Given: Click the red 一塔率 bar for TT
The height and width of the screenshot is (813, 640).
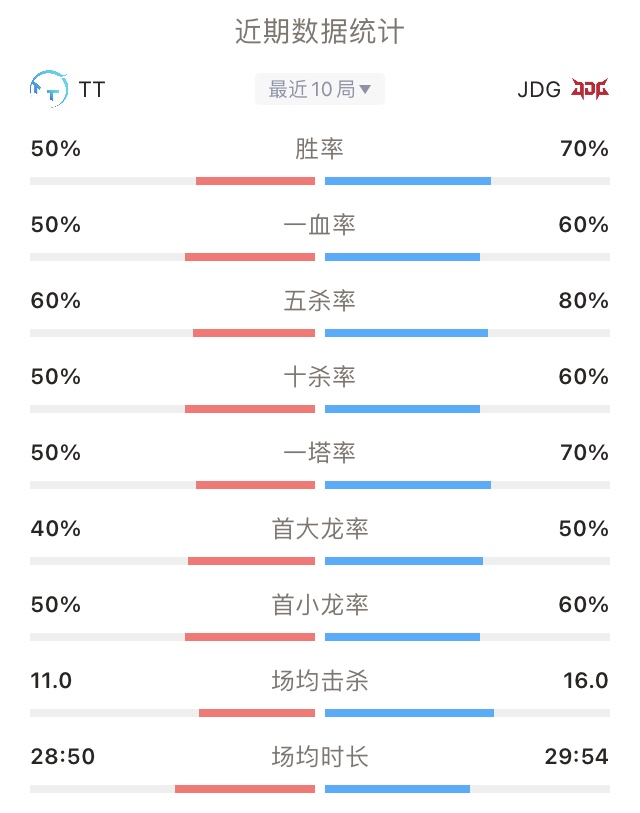Looking at the screenshot, I should (255, 485).
